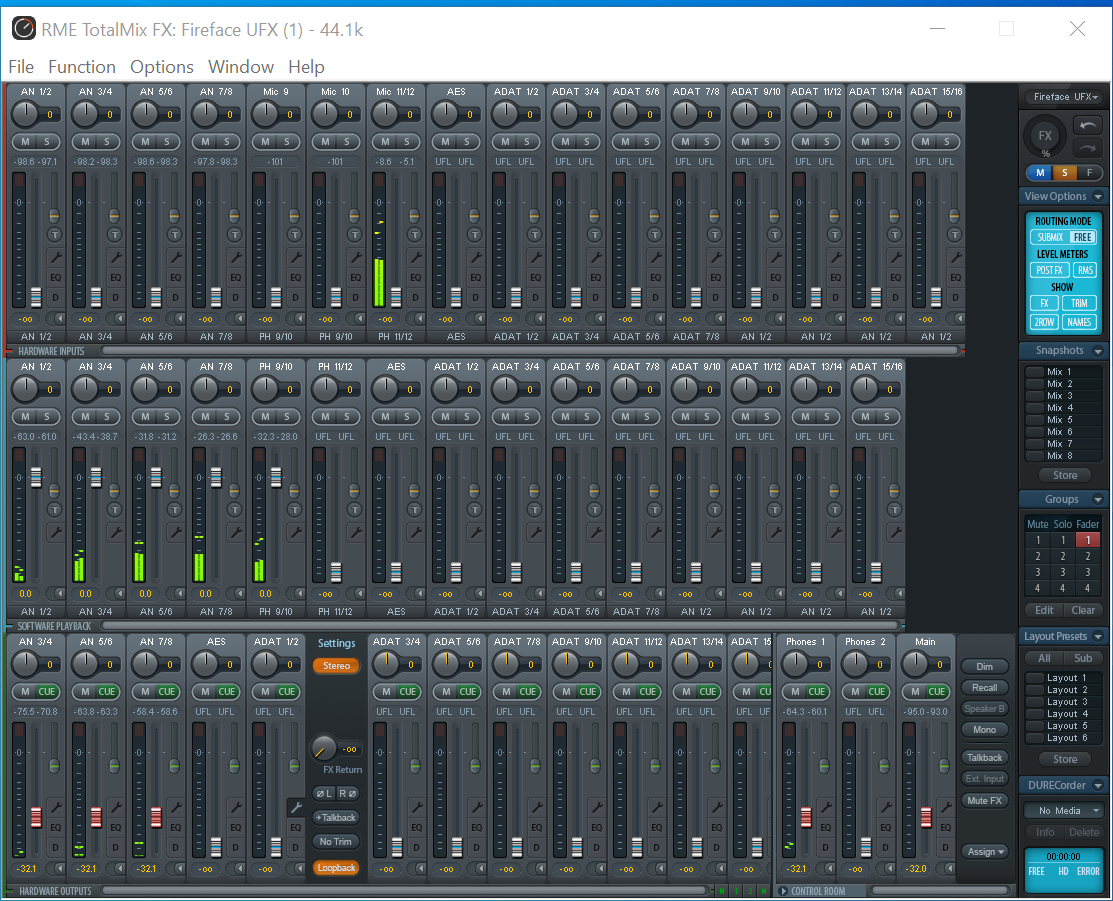Open the Assign dropdown

pos(985,851)
